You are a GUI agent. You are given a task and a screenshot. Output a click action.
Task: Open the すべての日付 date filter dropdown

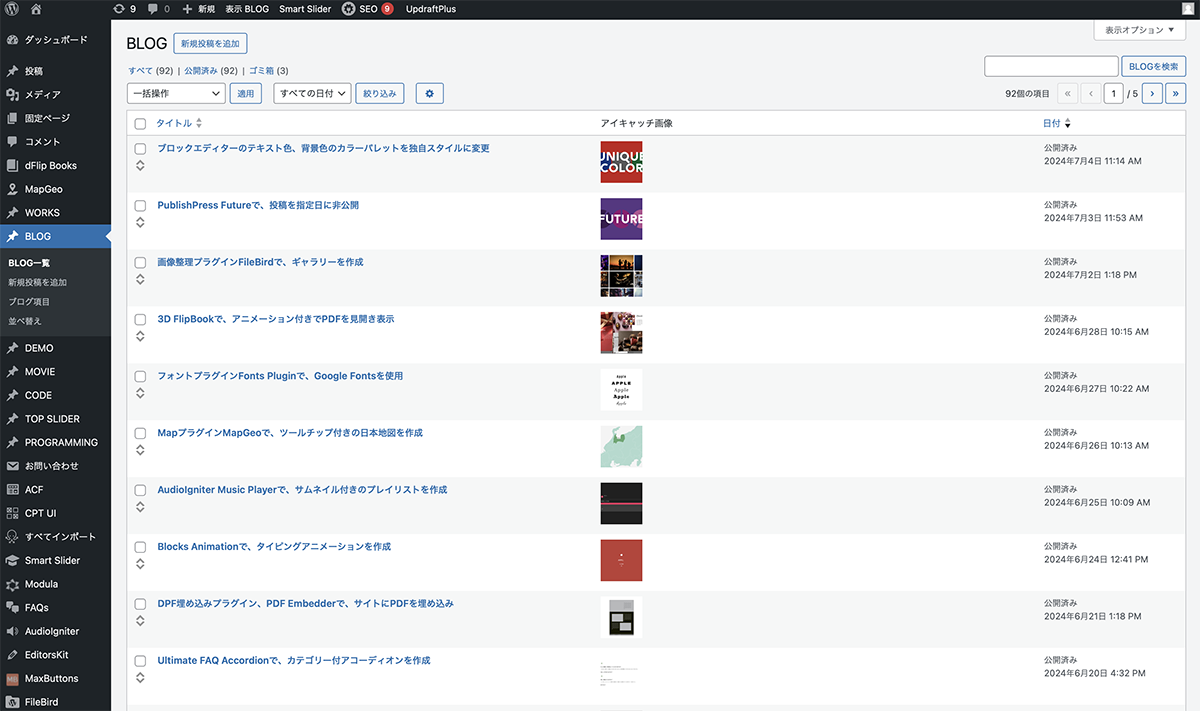(x=313, y=93)
